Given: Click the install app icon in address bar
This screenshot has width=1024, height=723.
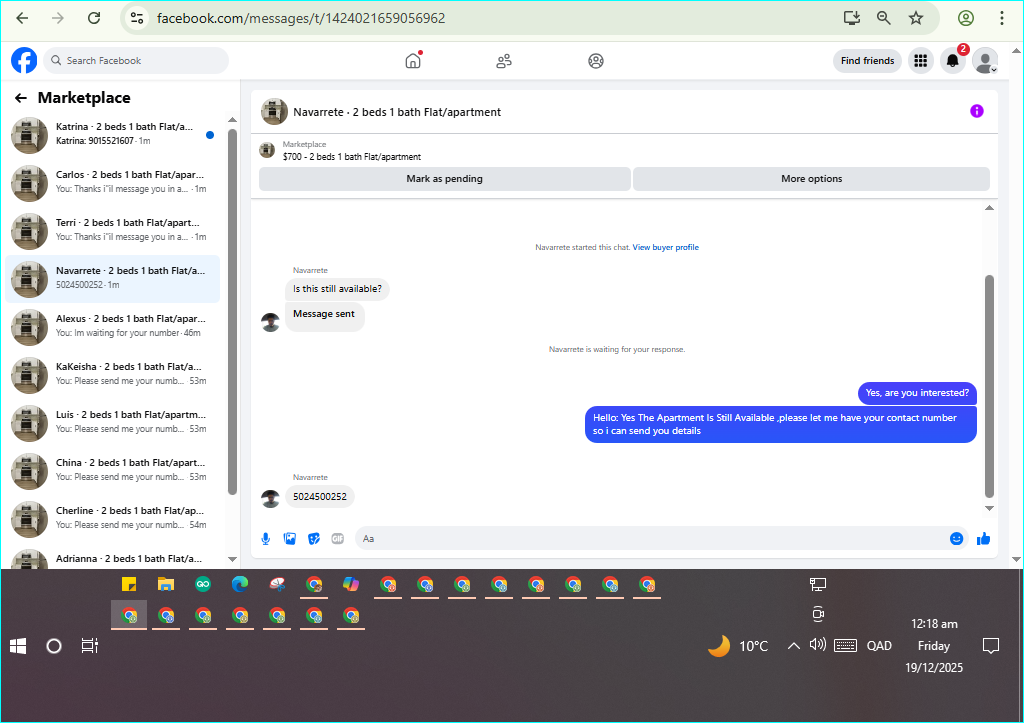Looking at the screenshot, I should [x=852, y=18].
